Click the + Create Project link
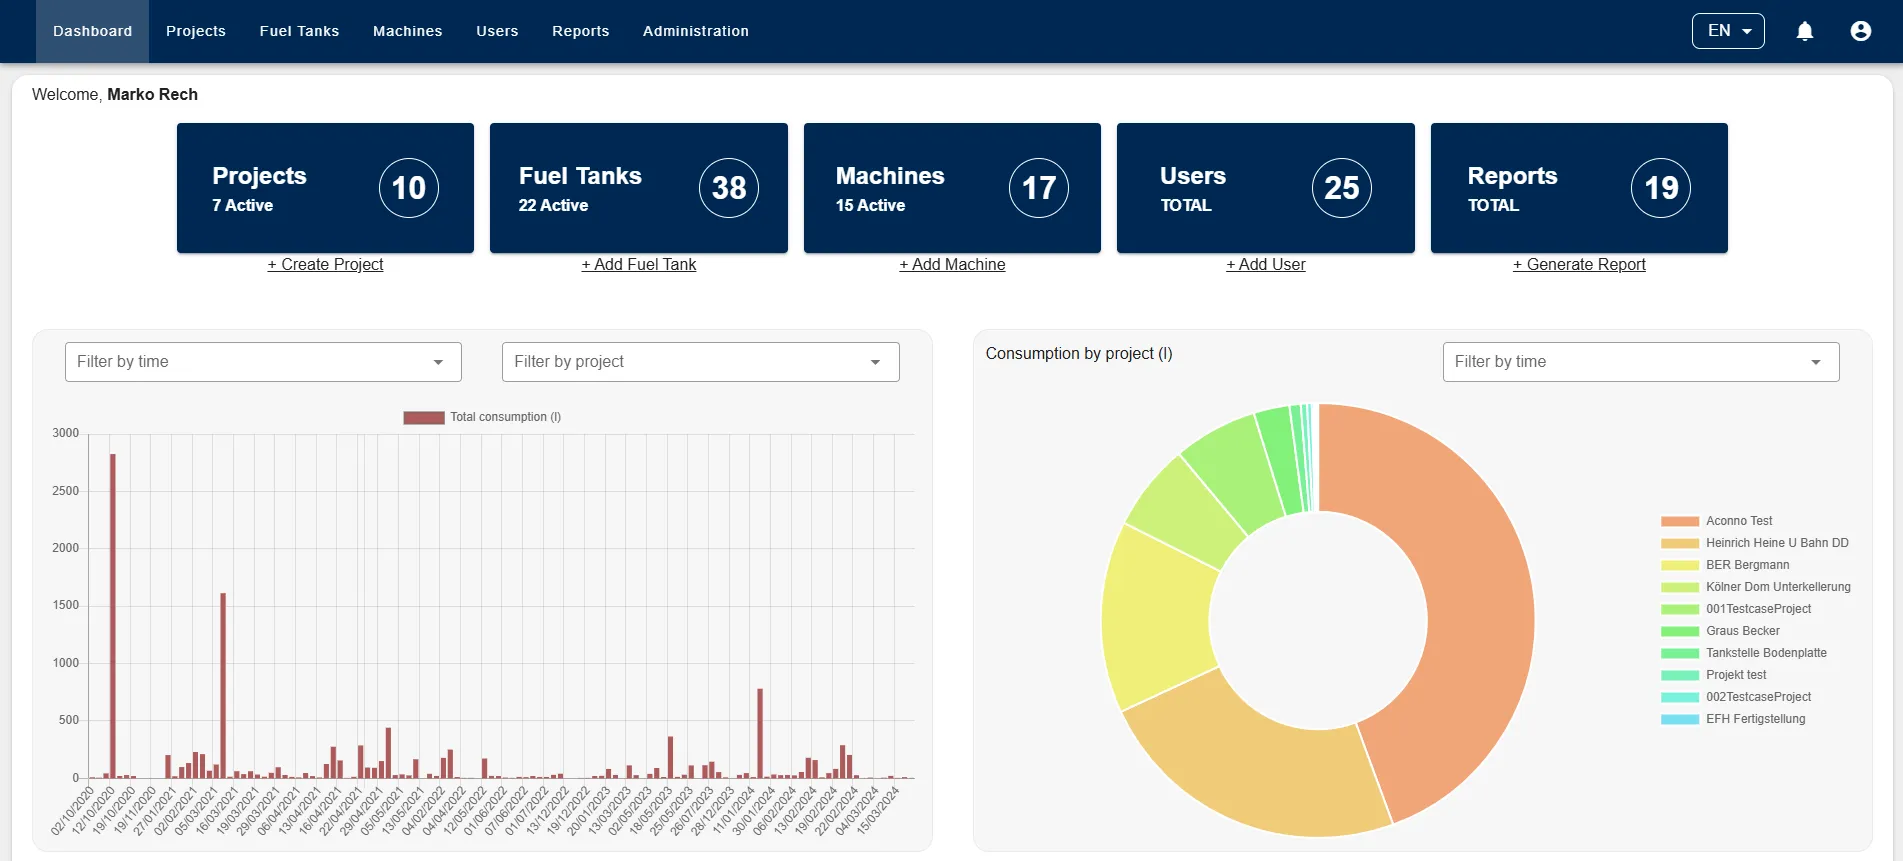This screenshot has height=861, width=1903. 325,265
